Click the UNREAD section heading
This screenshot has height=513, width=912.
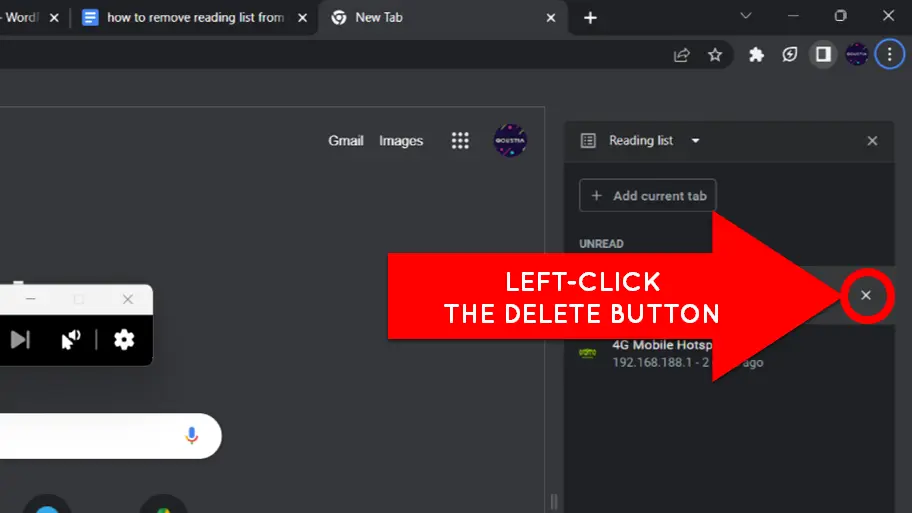[601, 244]
